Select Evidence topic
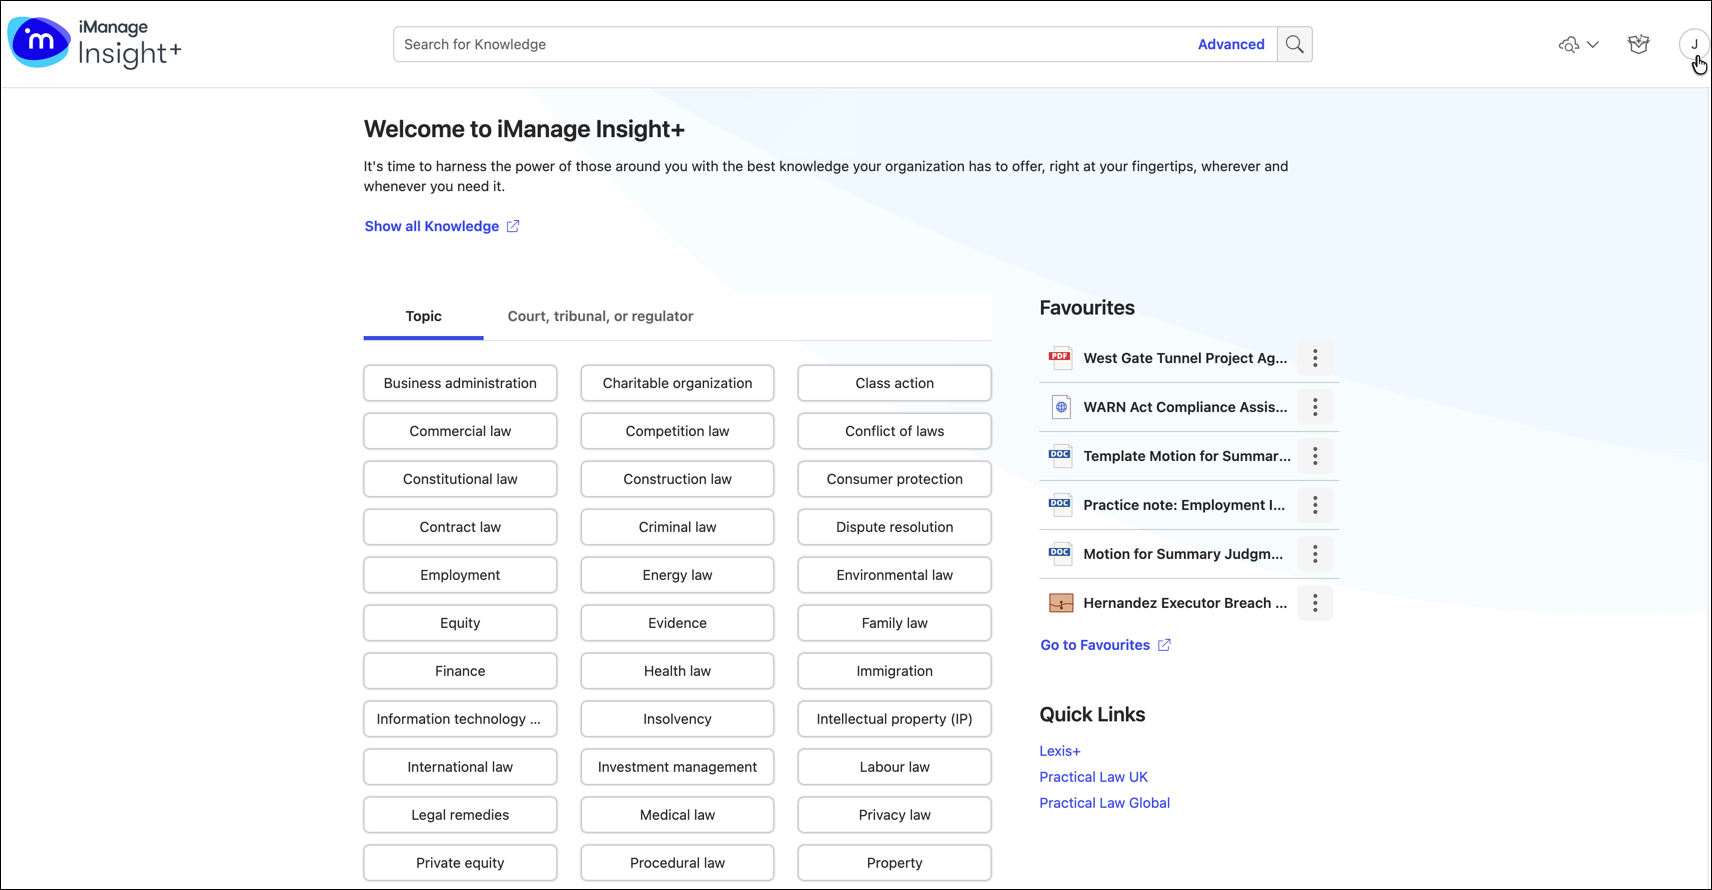The image size is (1712, 890). point(677,623)
